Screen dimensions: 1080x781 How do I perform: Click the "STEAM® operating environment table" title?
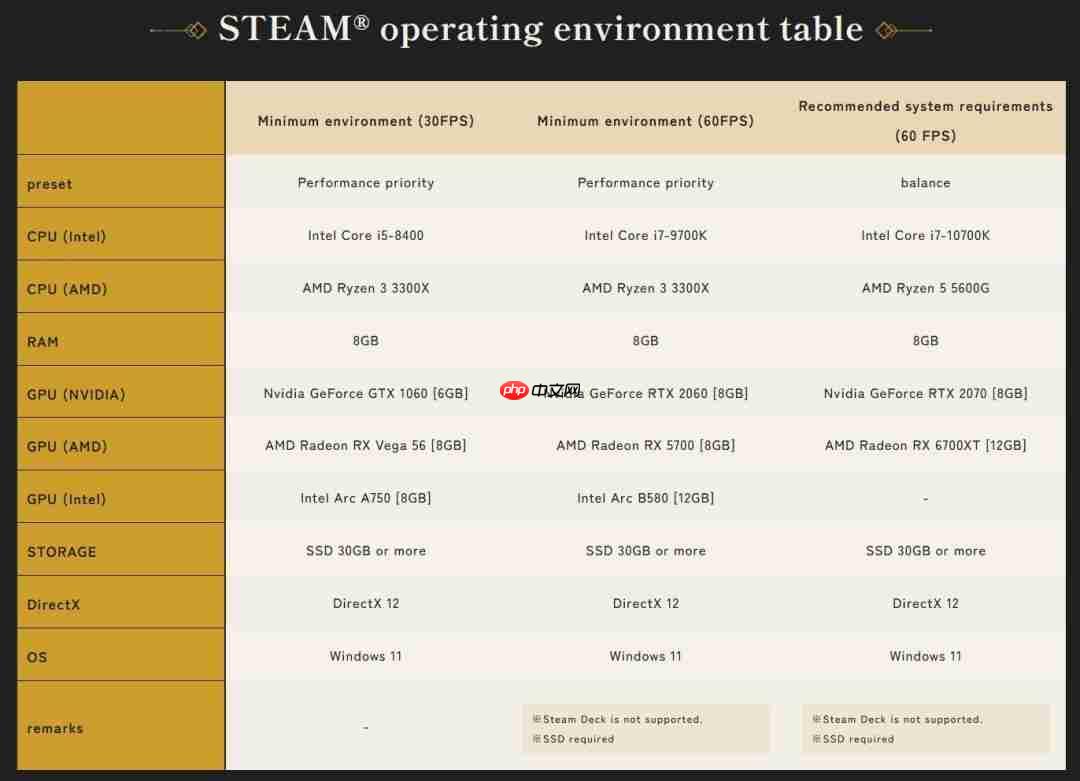coord(541,29)
